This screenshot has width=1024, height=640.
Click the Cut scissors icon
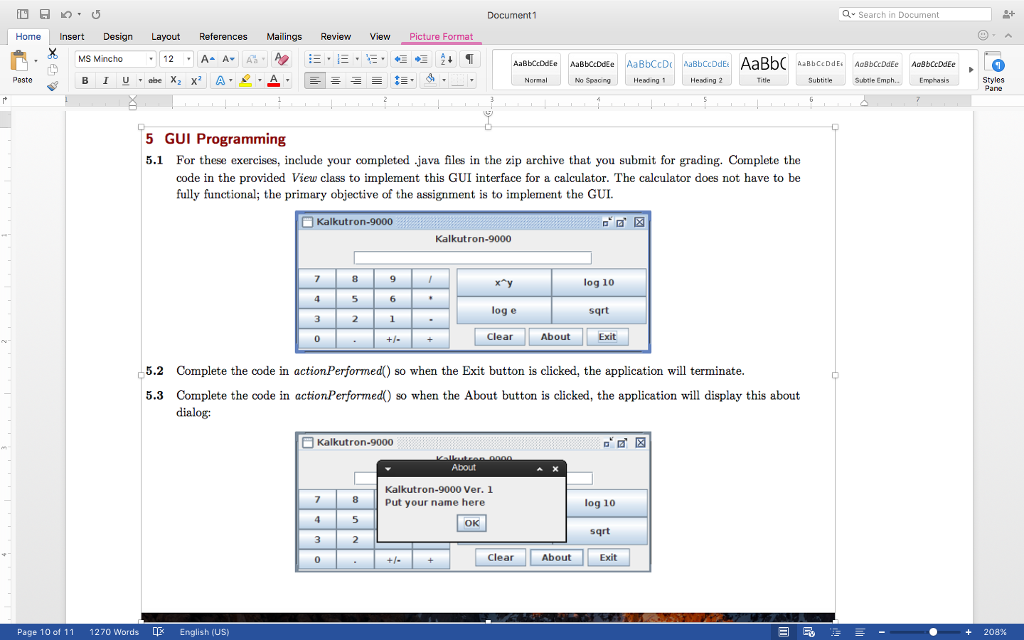coord(53,54)
